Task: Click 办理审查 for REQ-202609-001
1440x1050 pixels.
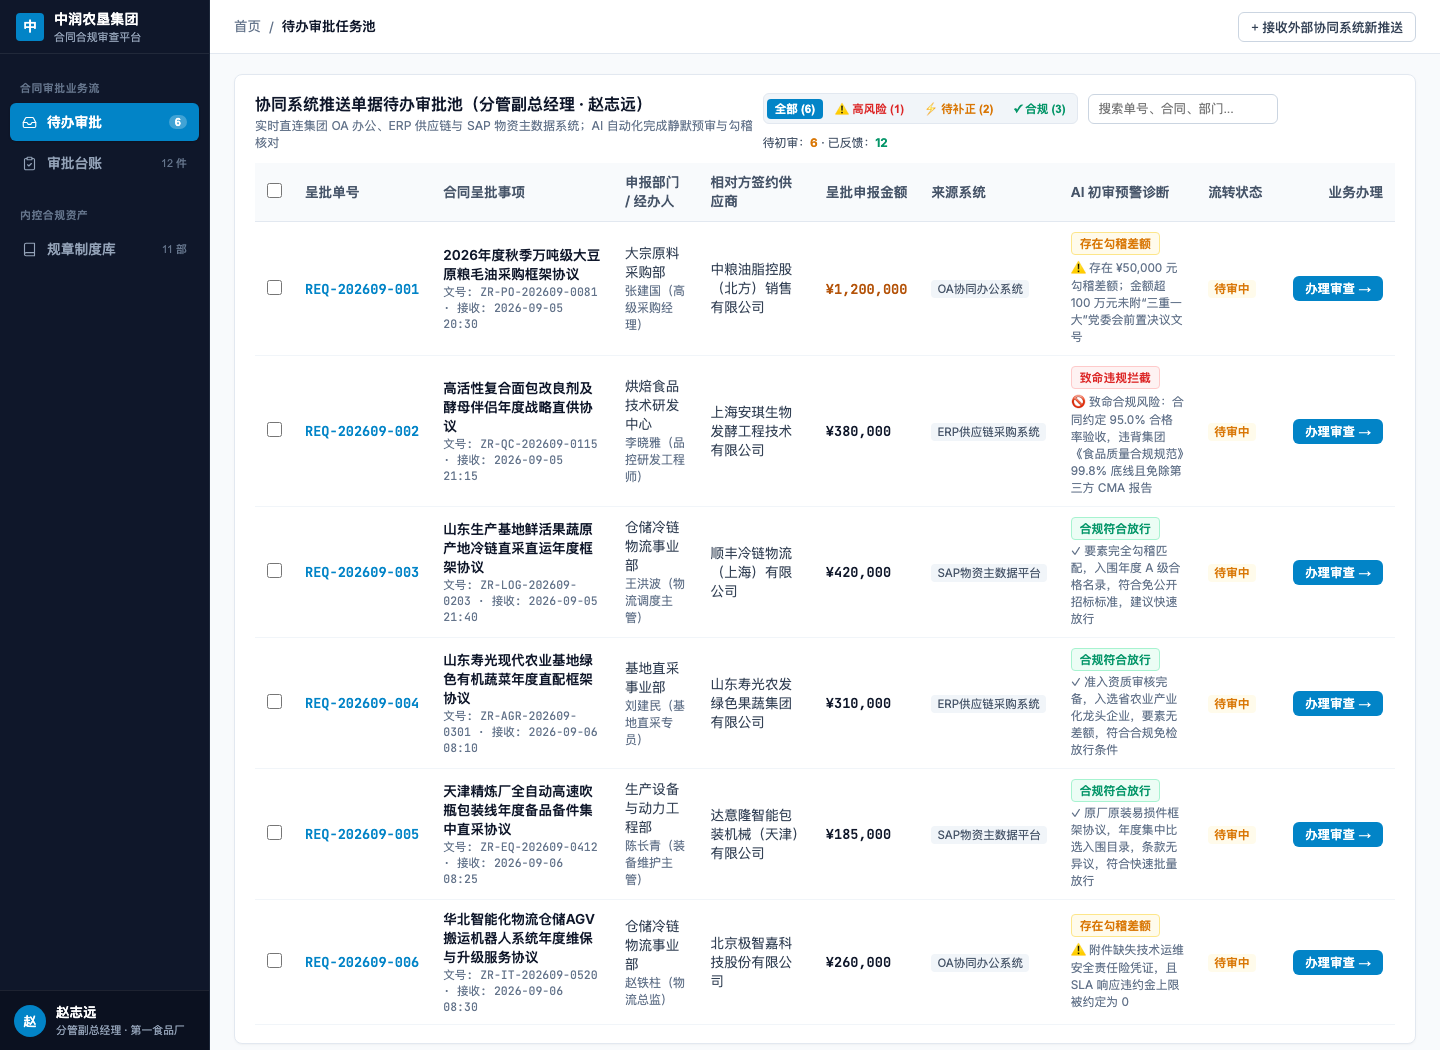Action: (1338, 289)
